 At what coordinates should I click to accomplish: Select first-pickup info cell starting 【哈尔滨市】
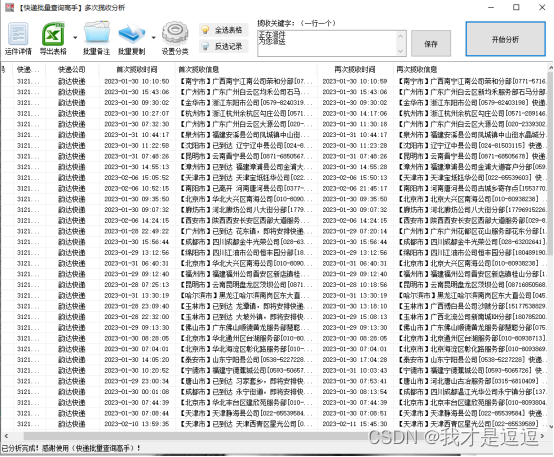(246, 295)
